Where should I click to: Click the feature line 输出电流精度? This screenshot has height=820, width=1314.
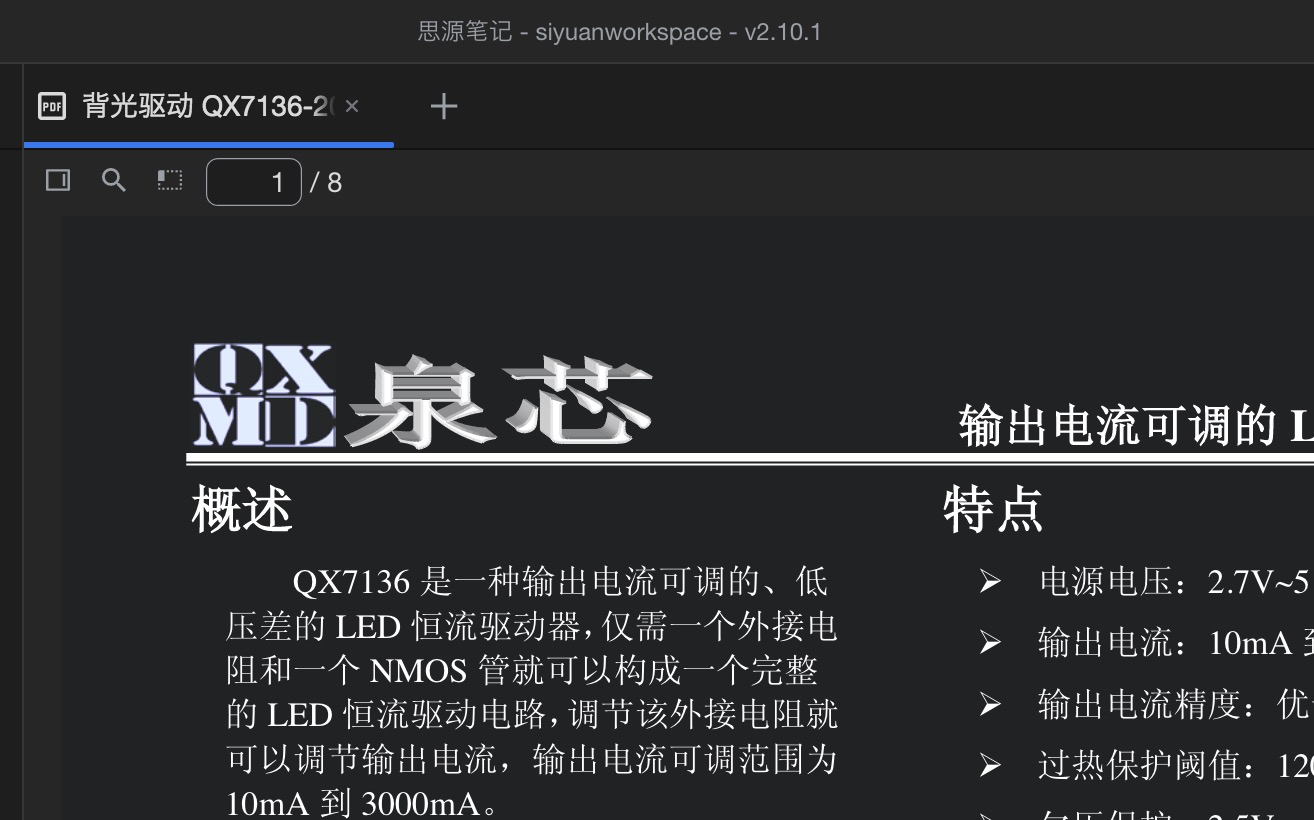(1176, 705)
